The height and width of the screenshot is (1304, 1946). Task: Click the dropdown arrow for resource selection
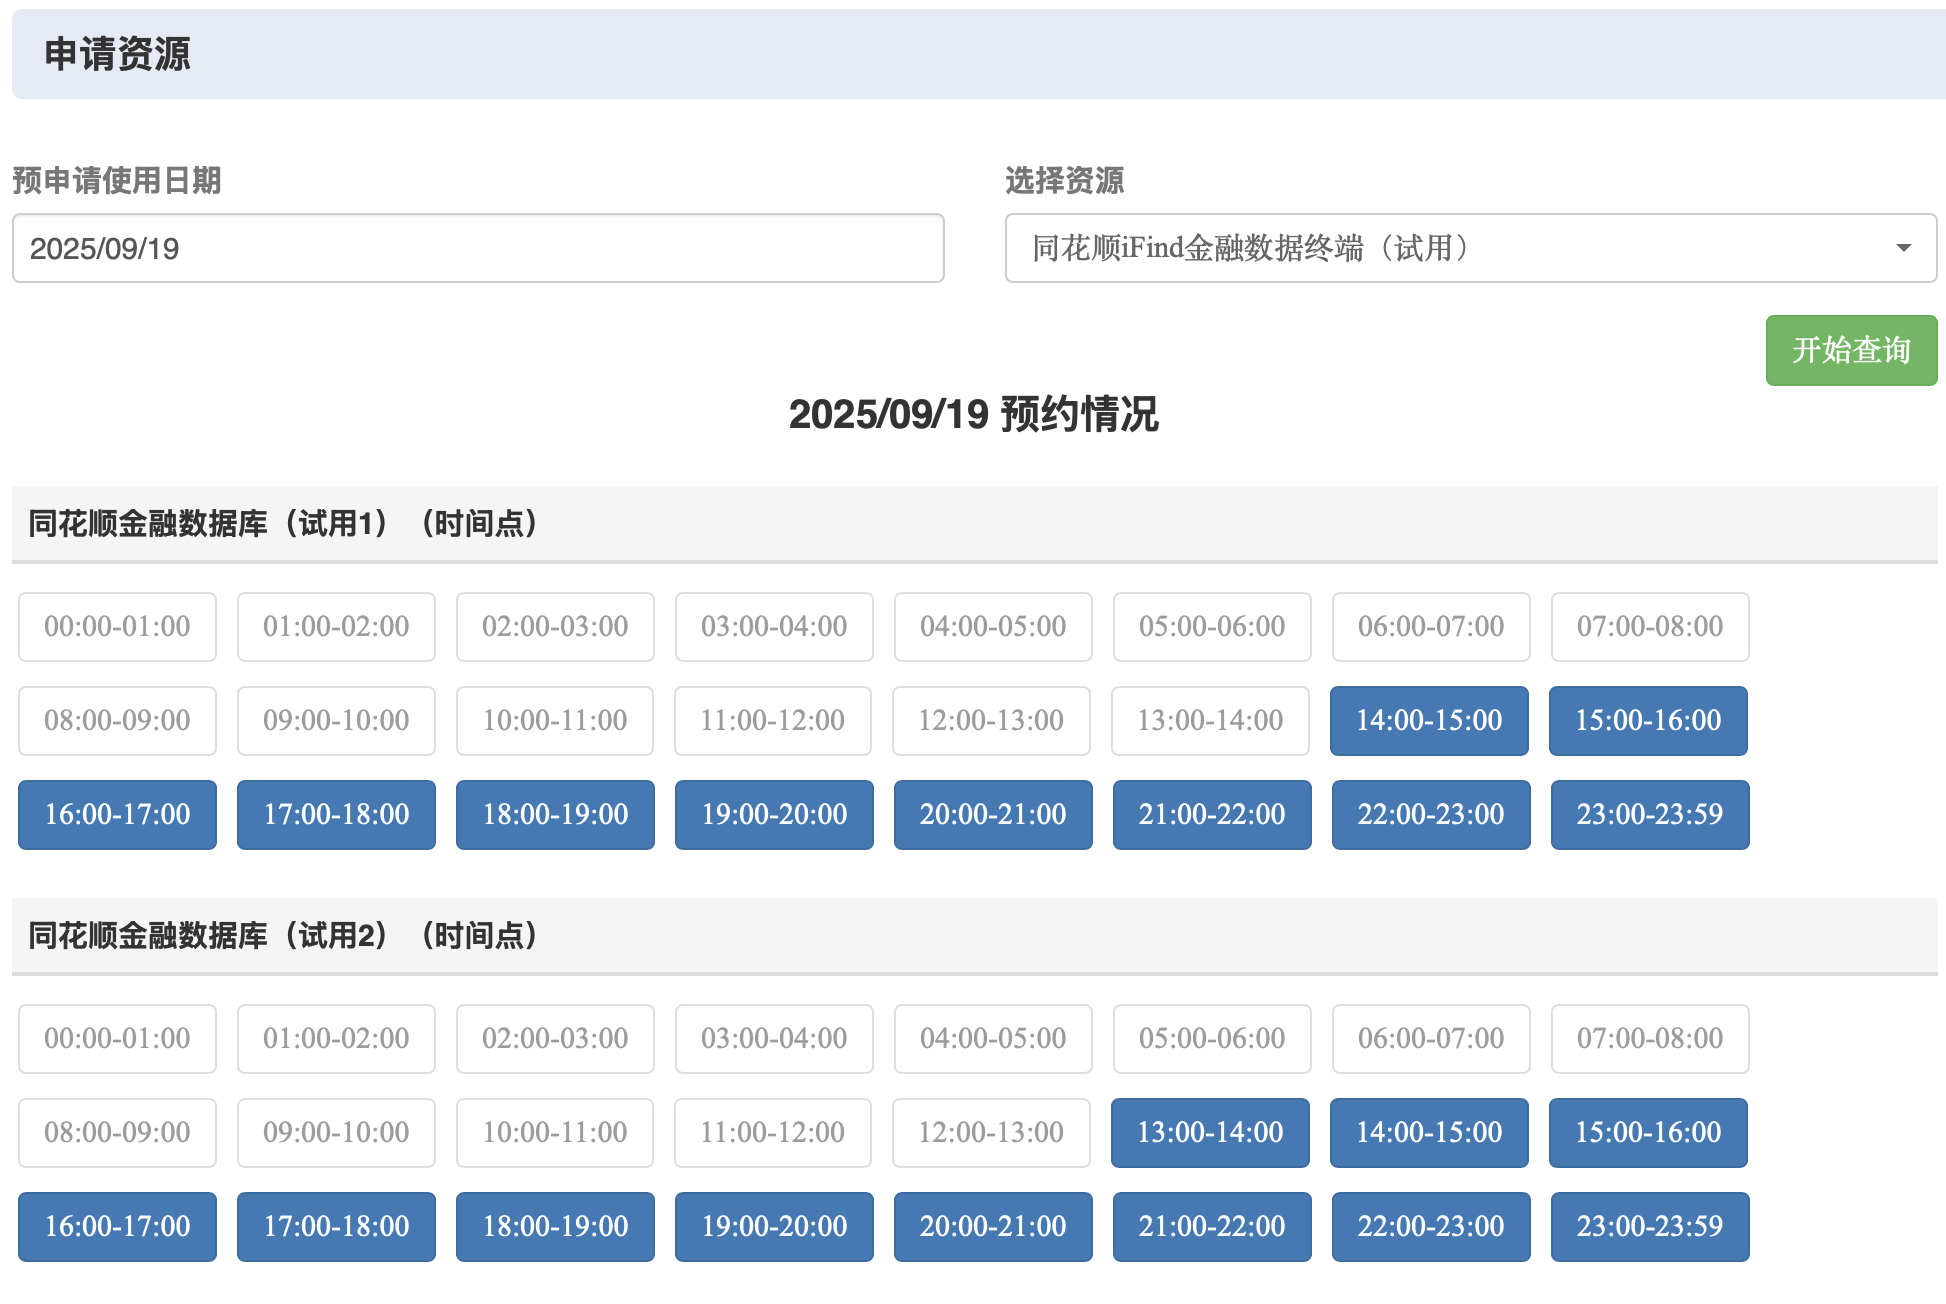[x=1903, y=248]
